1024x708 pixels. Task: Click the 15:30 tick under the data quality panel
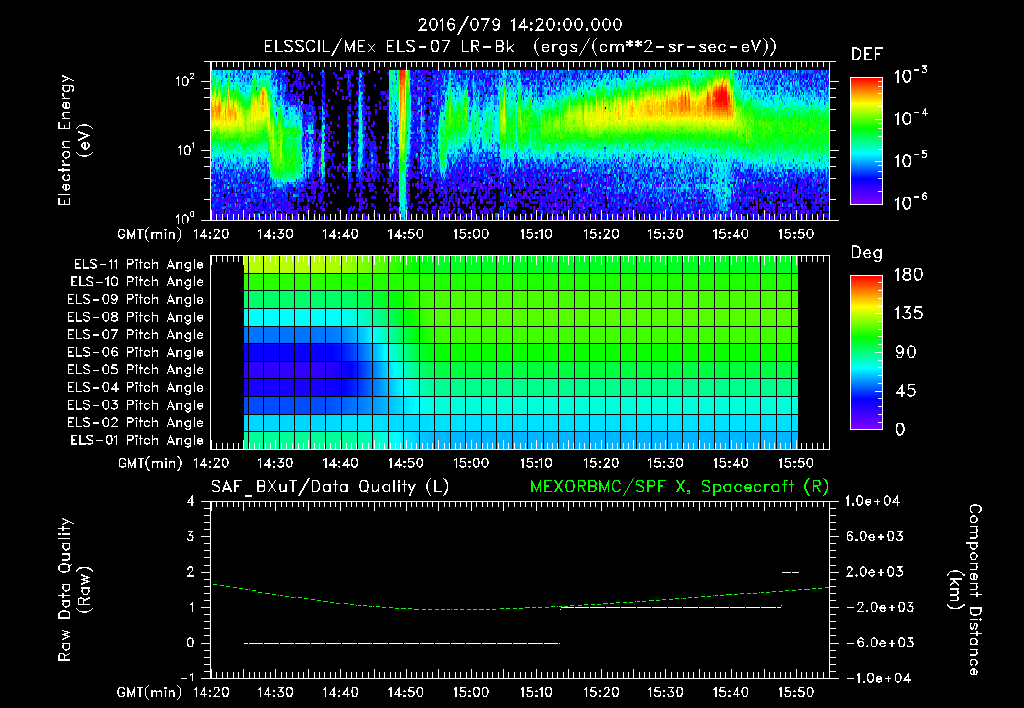tap(665, 692)
